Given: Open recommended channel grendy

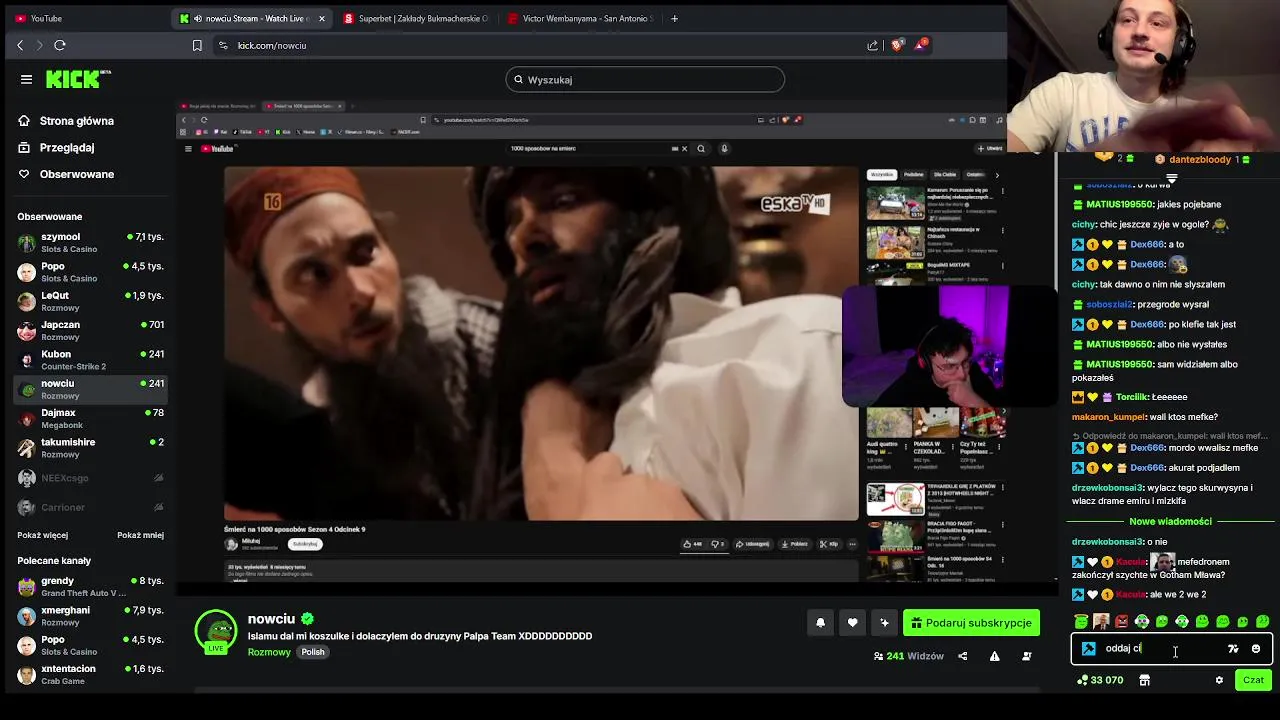Looking at the screenshot, I should coord(90,586).
